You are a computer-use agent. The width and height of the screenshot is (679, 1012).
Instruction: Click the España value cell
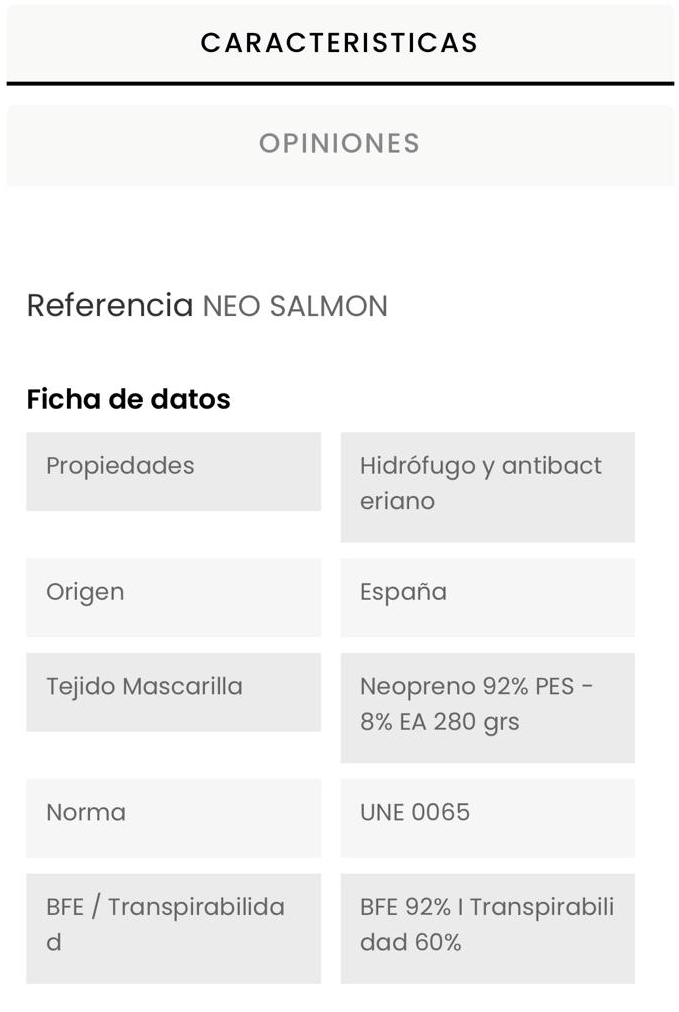point(487,598)
